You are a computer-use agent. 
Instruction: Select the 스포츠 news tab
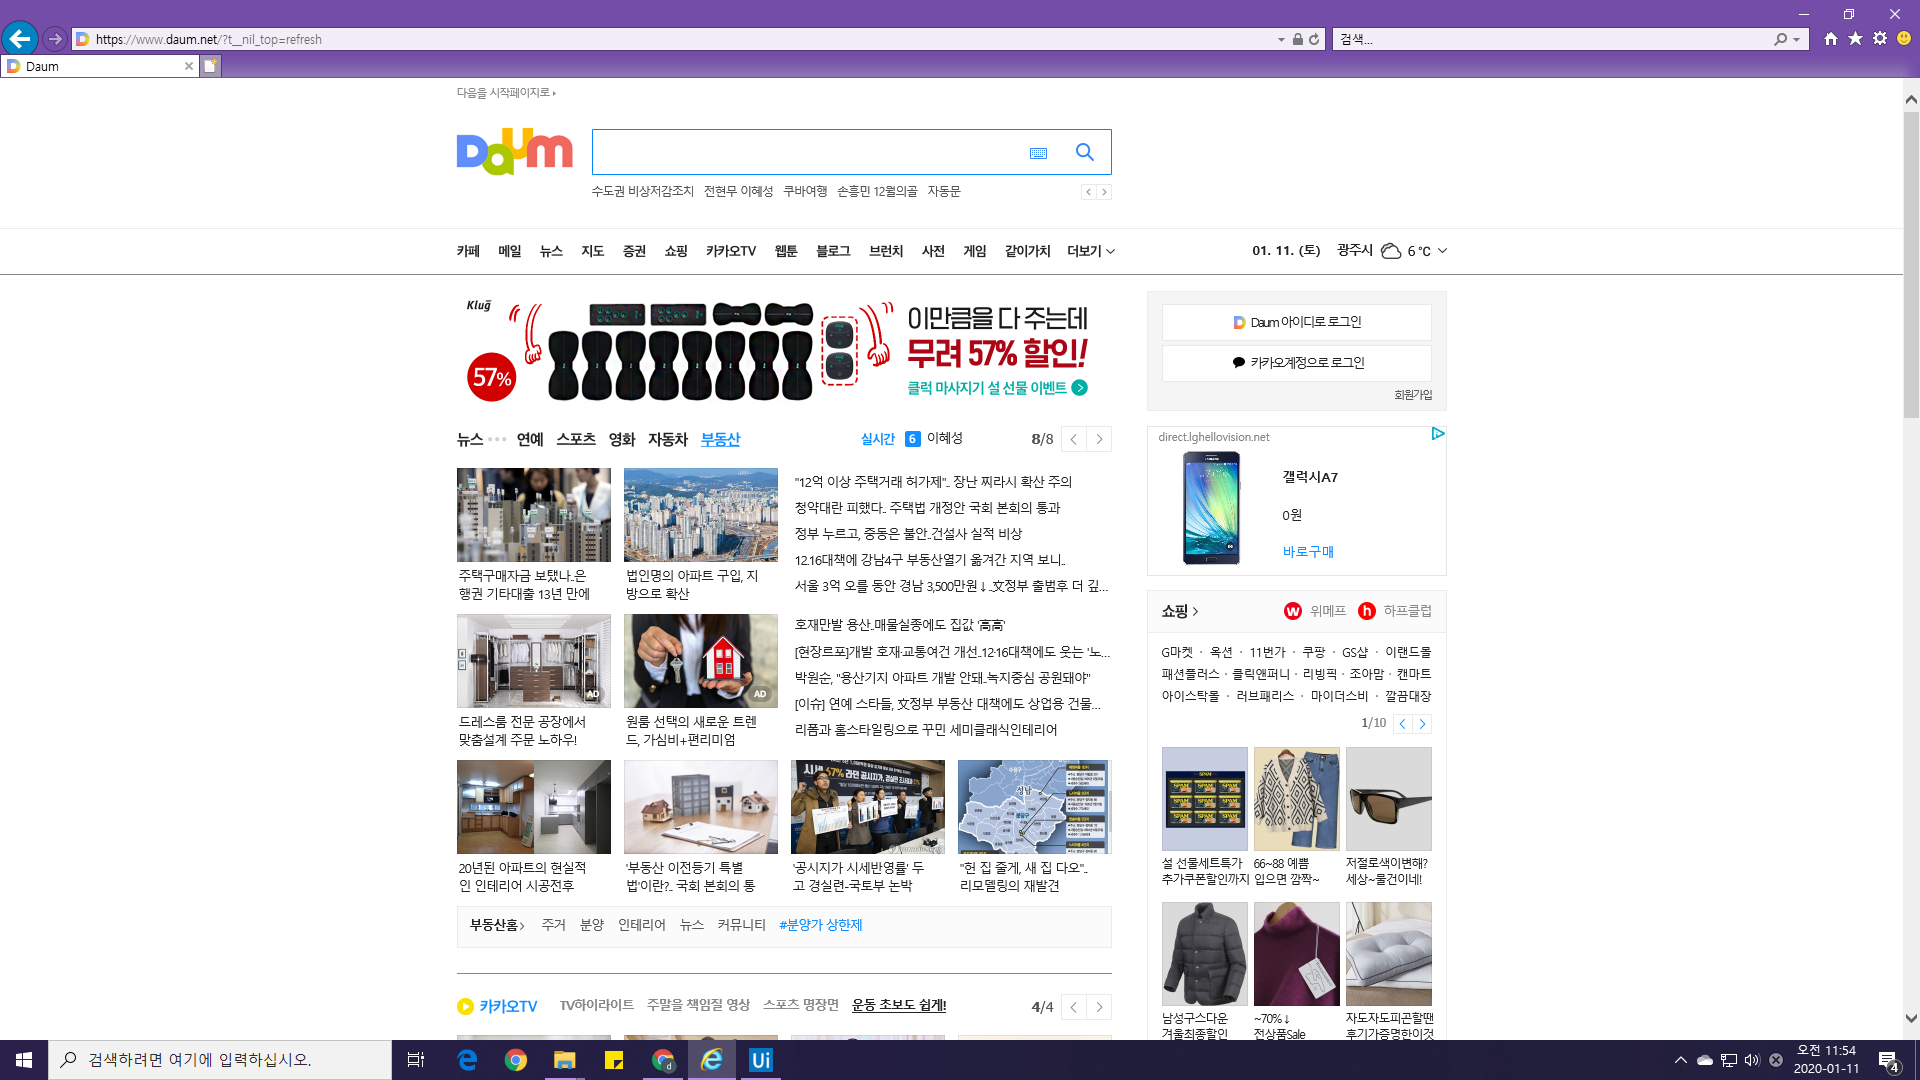[x=576, y=439]
